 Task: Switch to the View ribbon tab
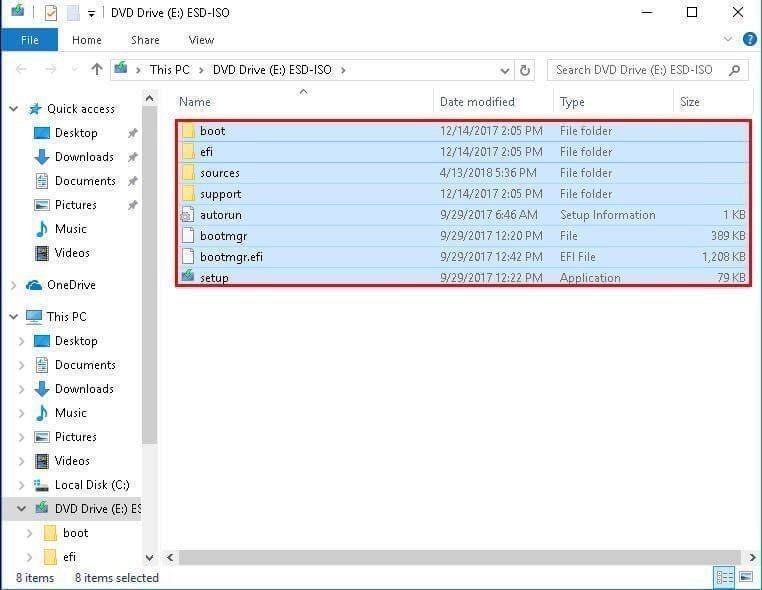tap(201, 40)
